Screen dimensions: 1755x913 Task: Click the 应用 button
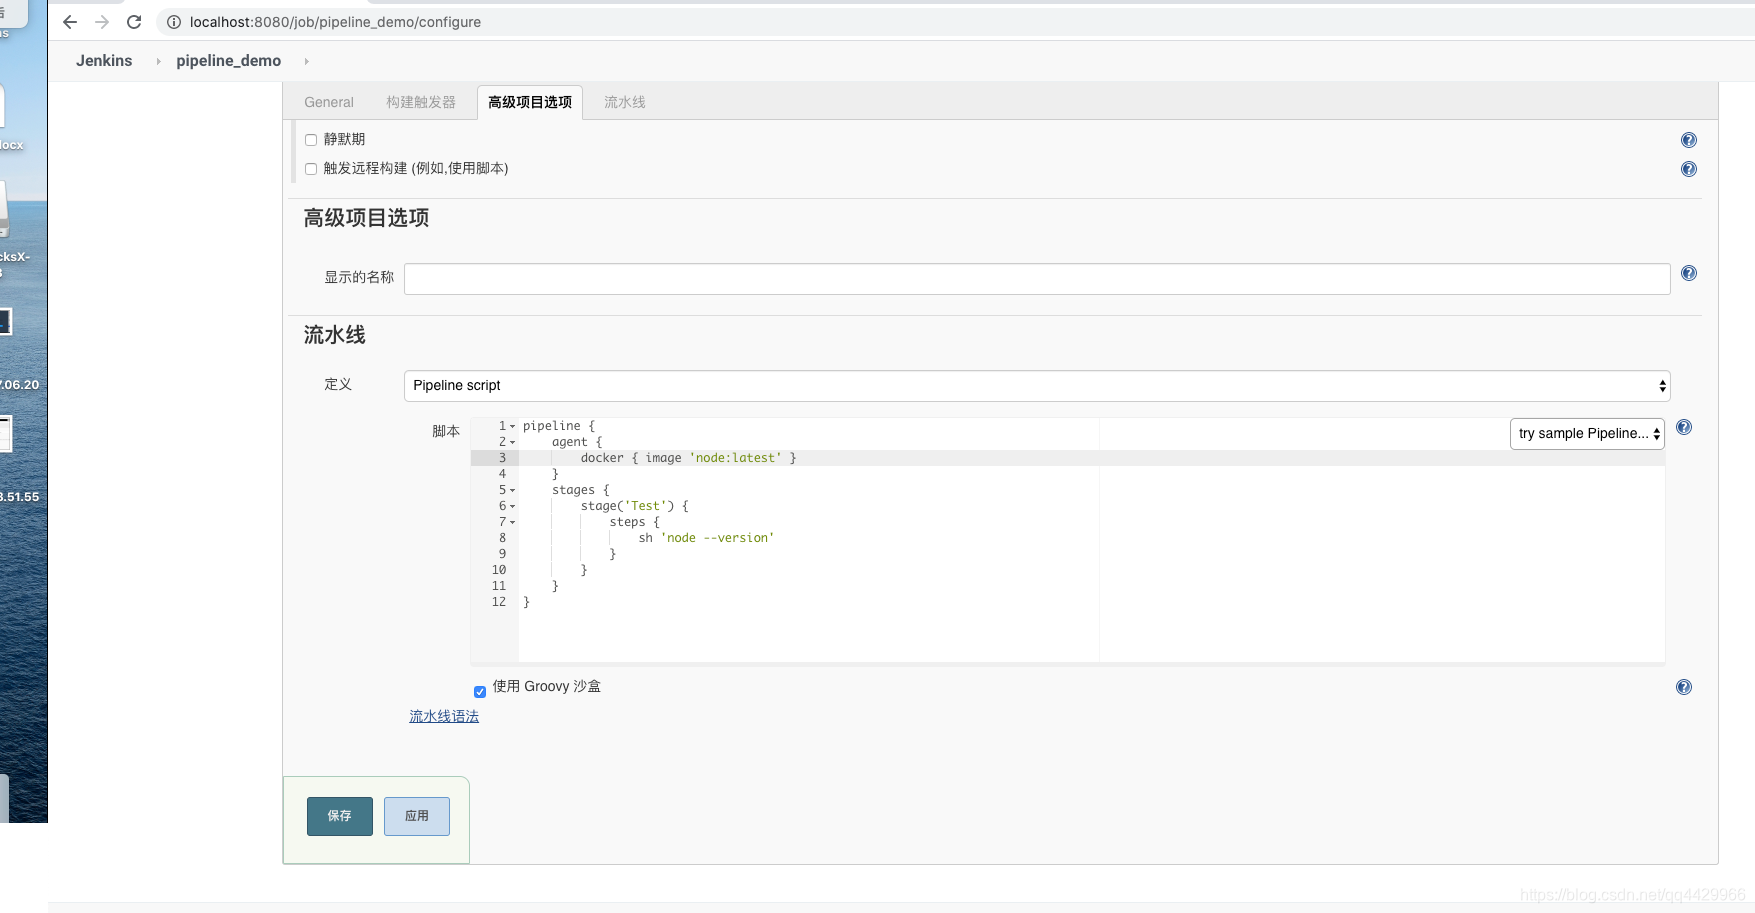pos(417,816)
